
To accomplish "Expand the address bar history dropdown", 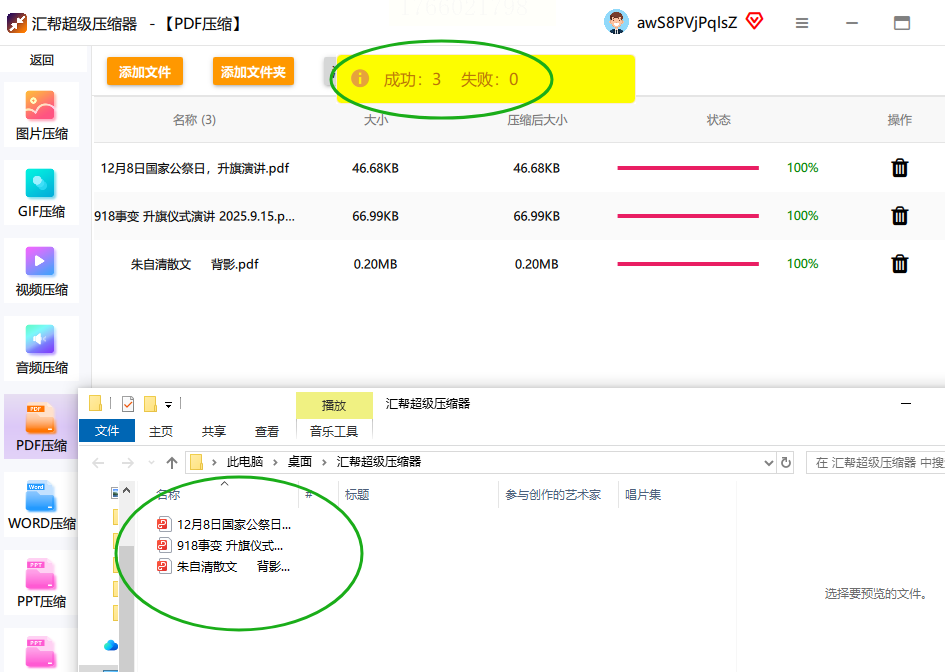I will click(x=768, y=462).
